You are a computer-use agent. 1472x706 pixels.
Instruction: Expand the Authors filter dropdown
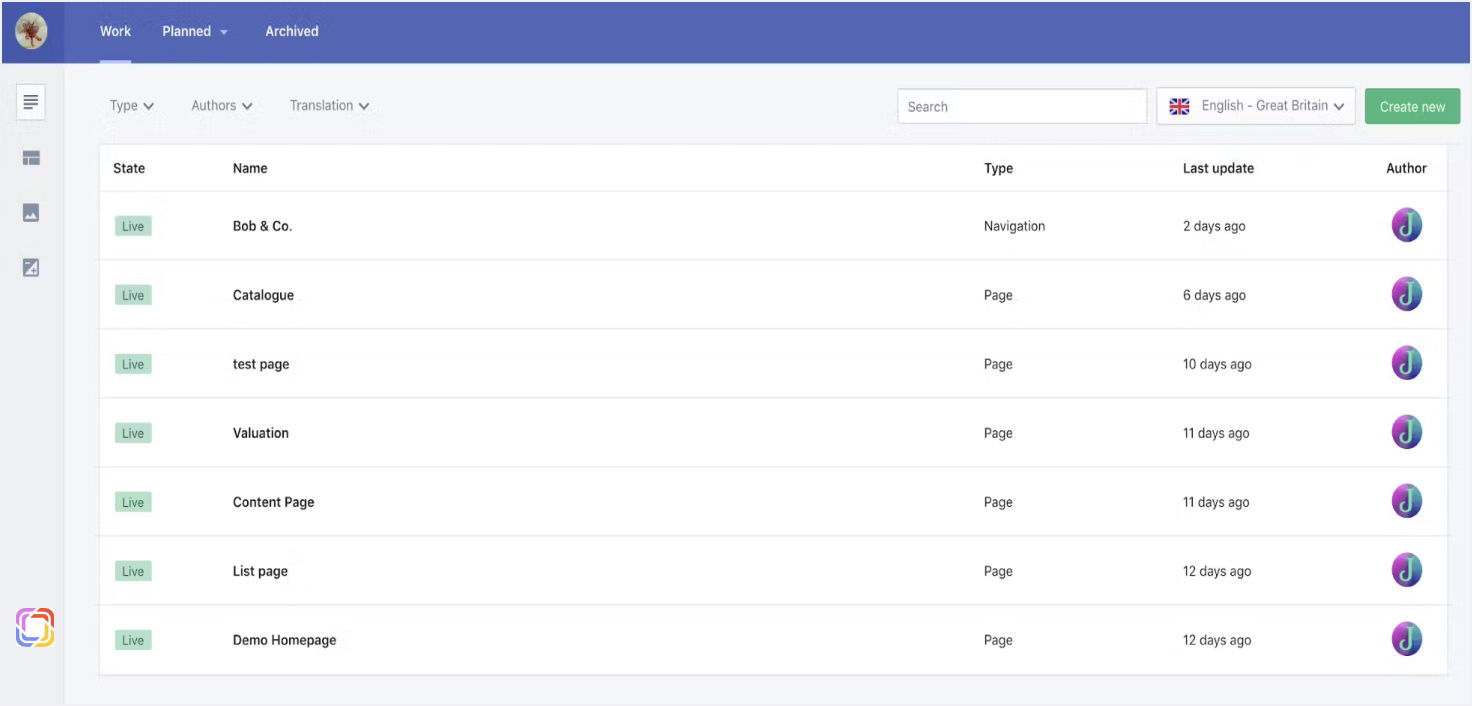[221, 106]
